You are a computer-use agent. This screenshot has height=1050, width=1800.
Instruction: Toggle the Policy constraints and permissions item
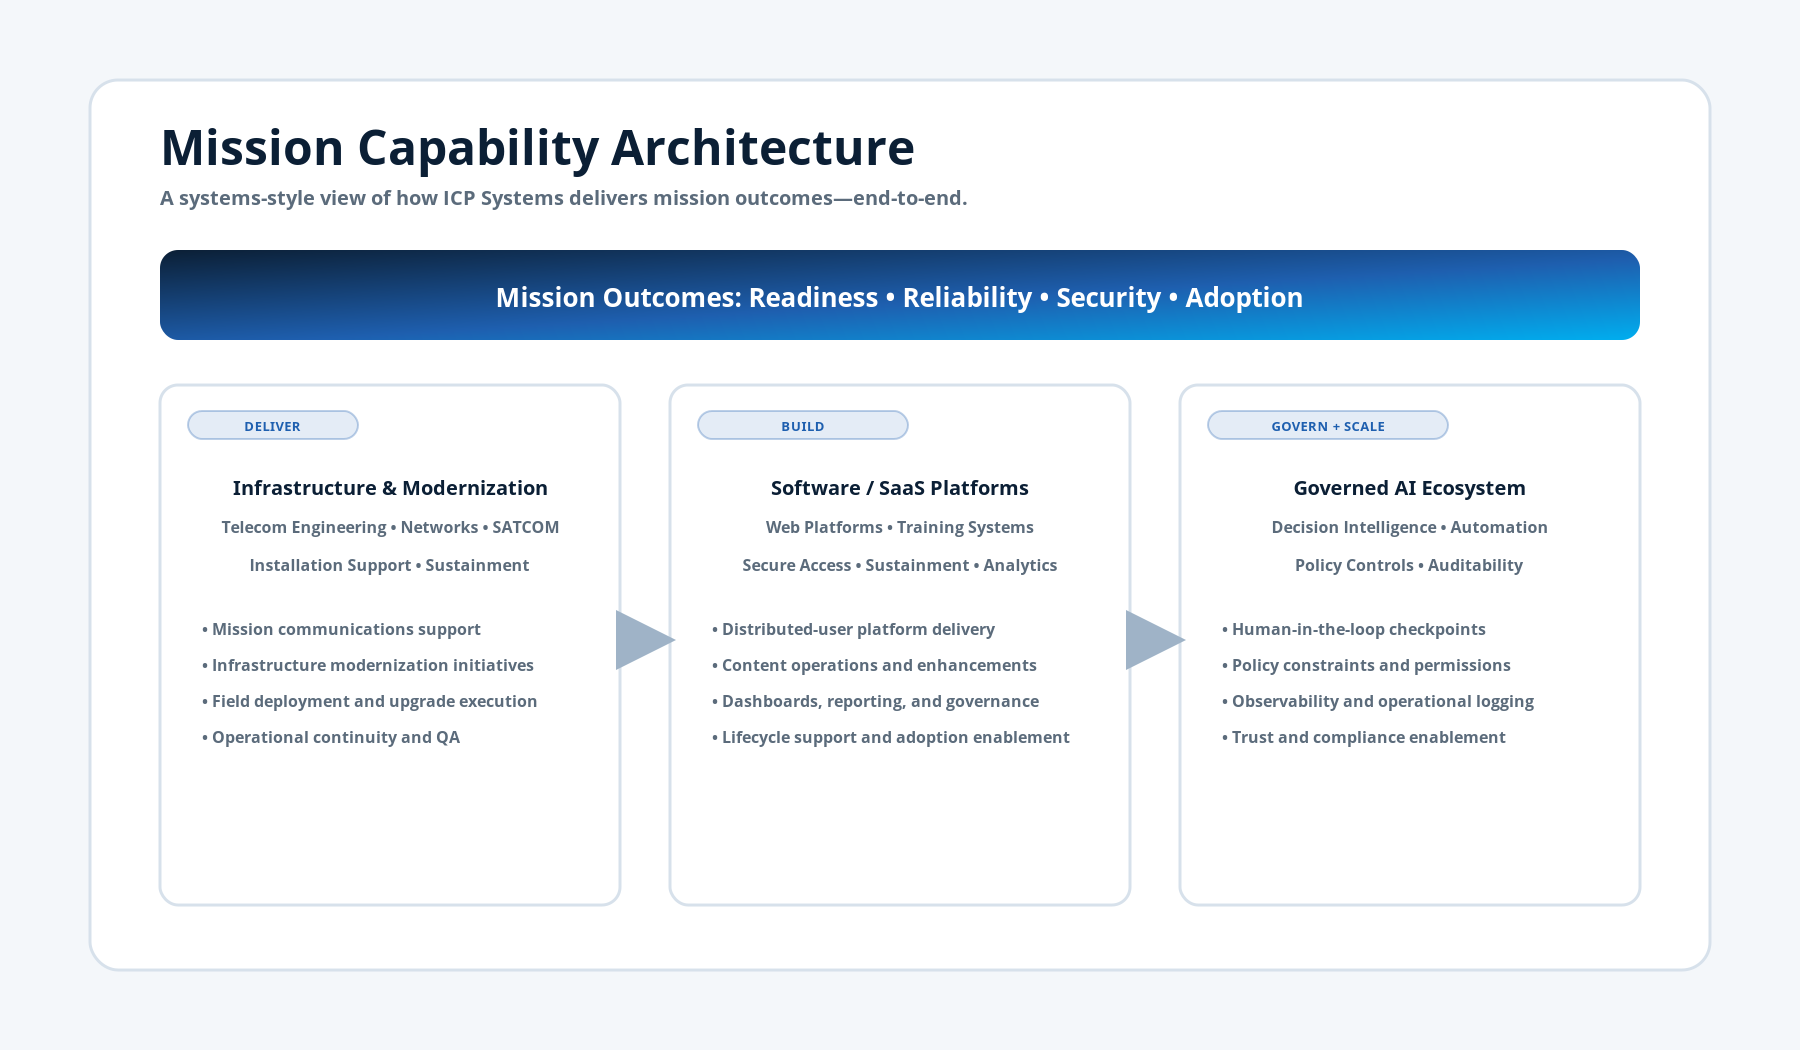tap(1369, 665)
